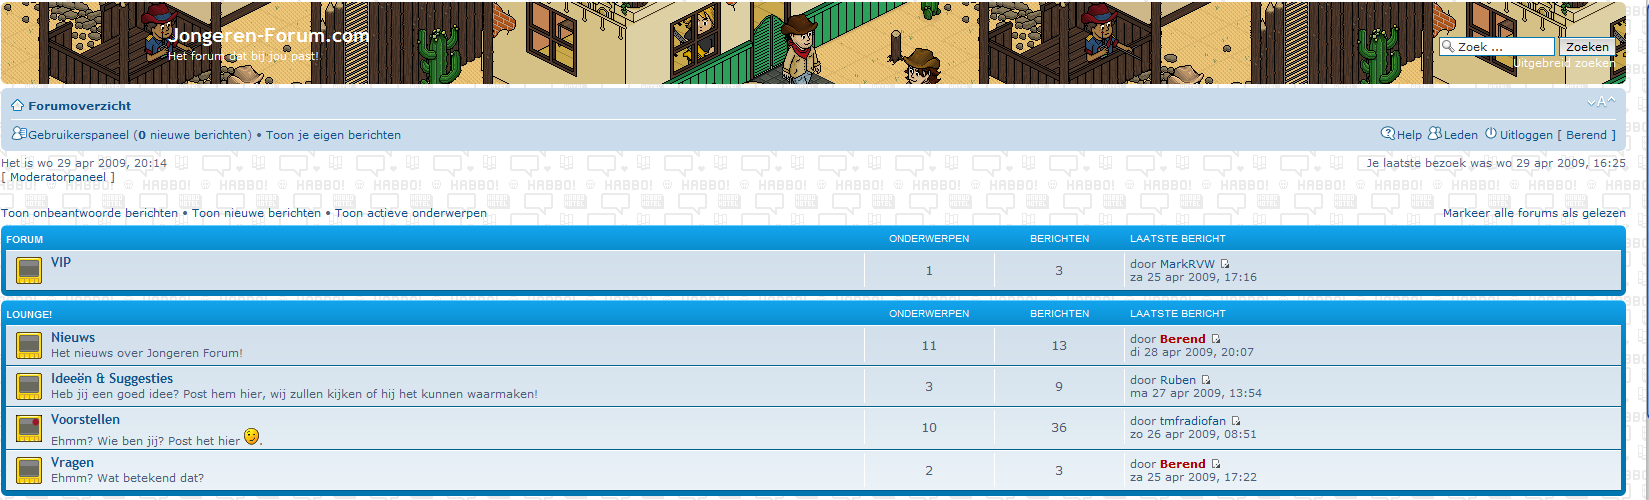
Task: Open Berend's profile in the Nieuws row
Action: tap(1182, 339)
